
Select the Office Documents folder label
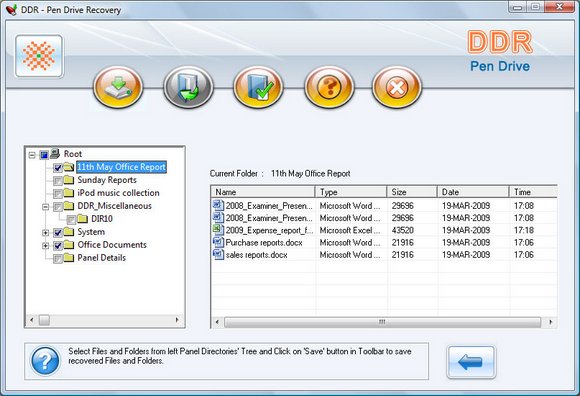tap(112, 245)
